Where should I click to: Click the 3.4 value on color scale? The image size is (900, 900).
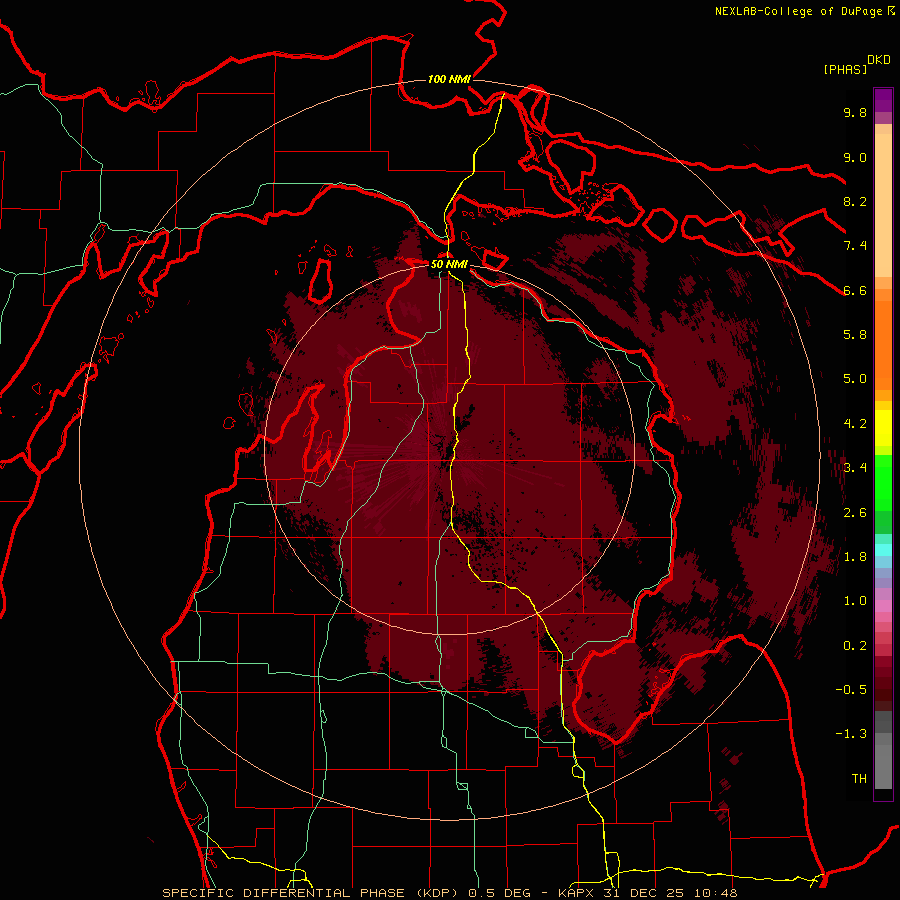click(855, 468)
